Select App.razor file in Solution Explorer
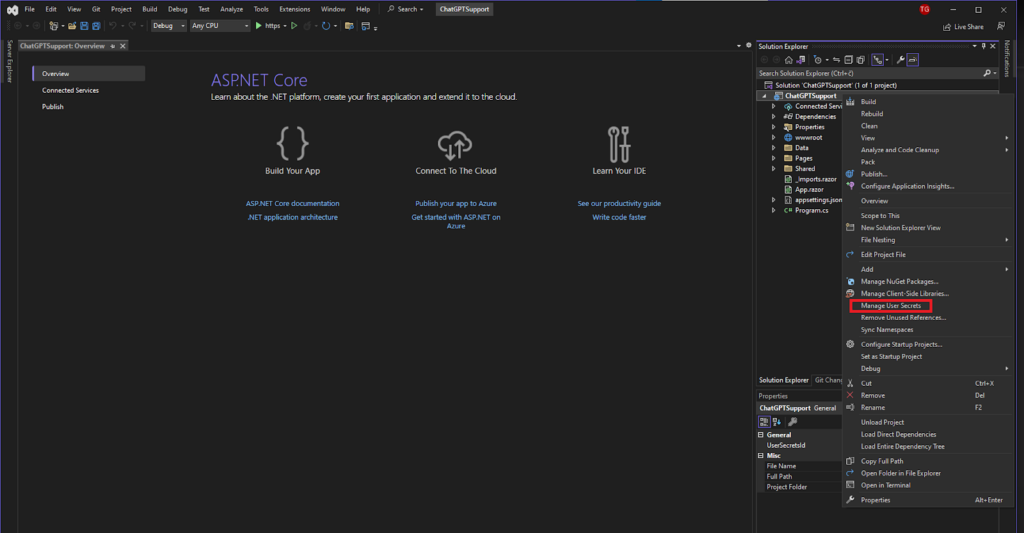 pos(808,190)
